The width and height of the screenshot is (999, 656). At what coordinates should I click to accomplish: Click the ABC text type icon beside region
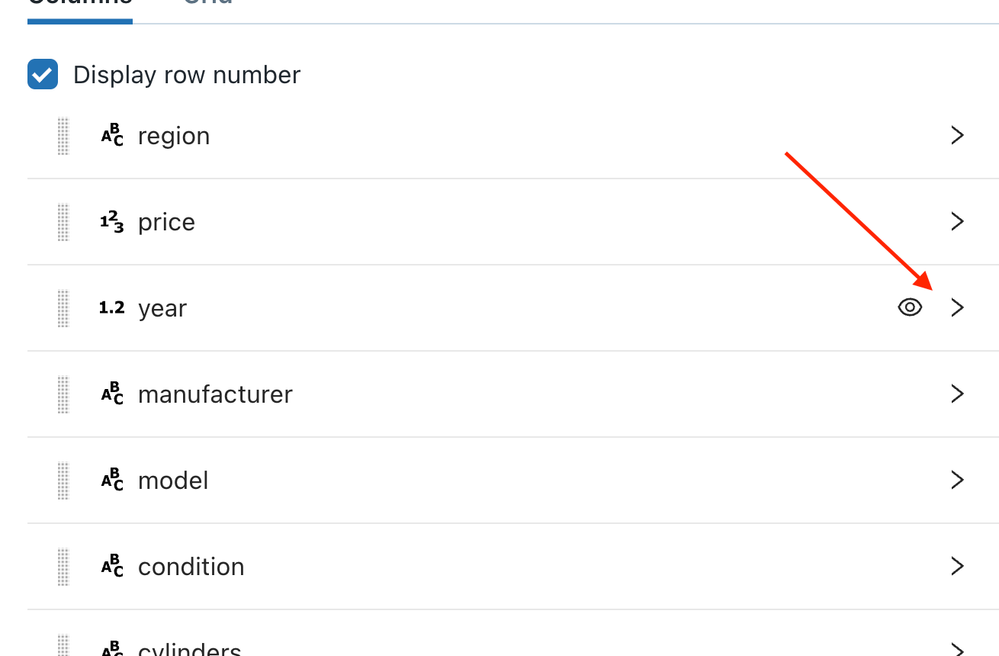click(x=112, y=135)
